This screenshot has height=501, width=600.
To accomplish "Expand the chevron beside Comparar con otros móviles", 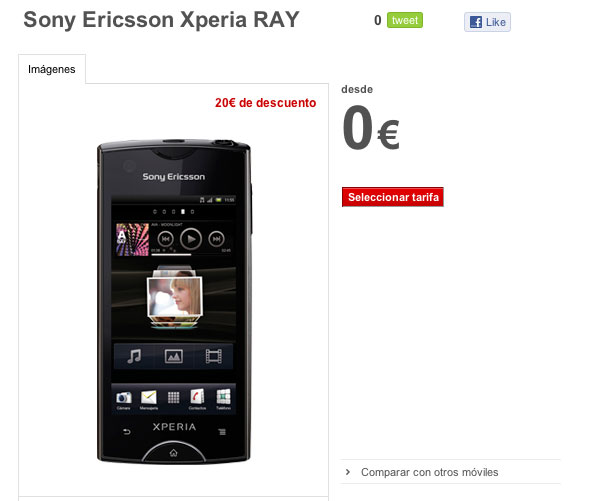I will pos(347,472).
